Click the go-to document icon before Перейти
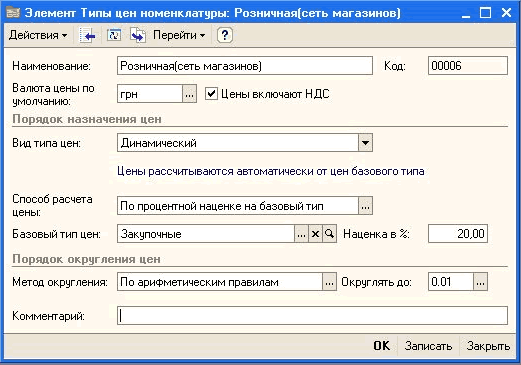 (x=138, y=35)
